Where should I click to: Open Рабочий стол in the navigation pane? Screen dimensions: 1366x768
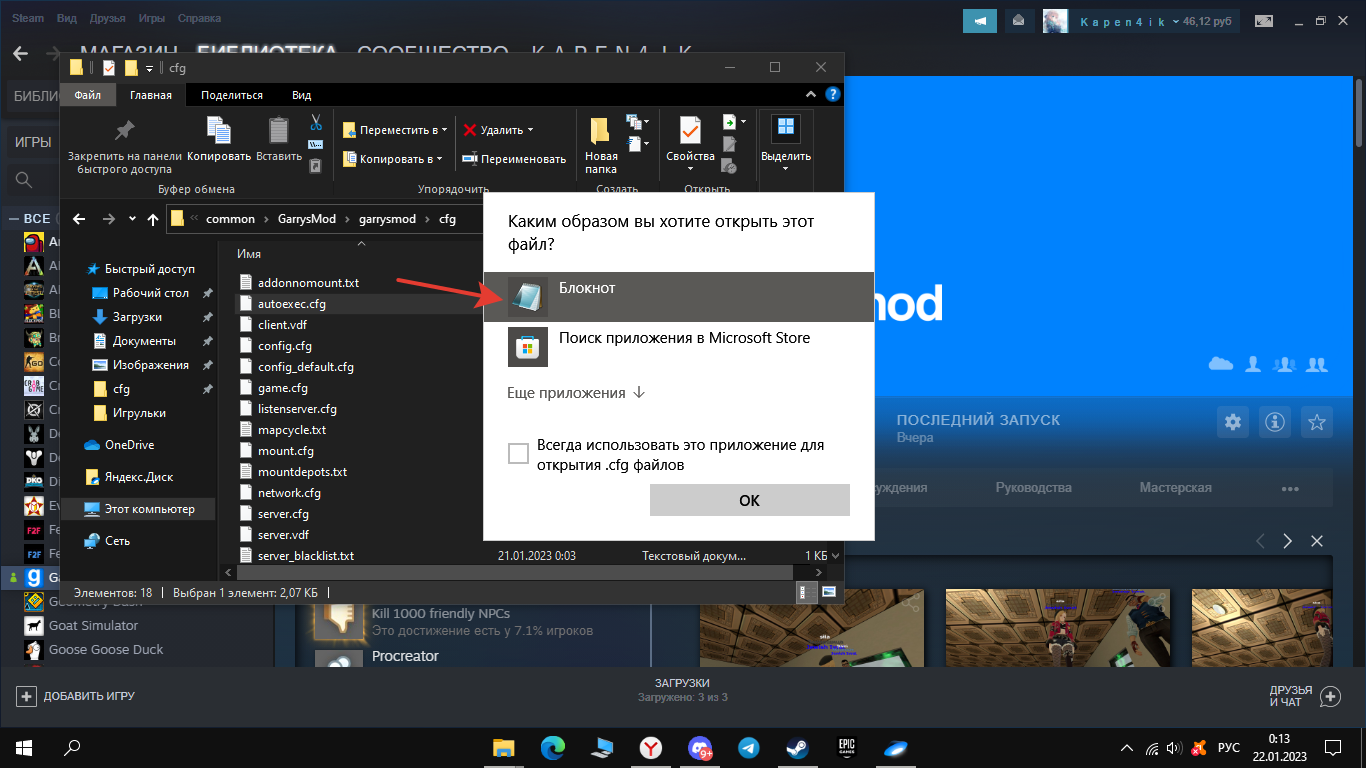pyautogui.click(x=151, y=293)
